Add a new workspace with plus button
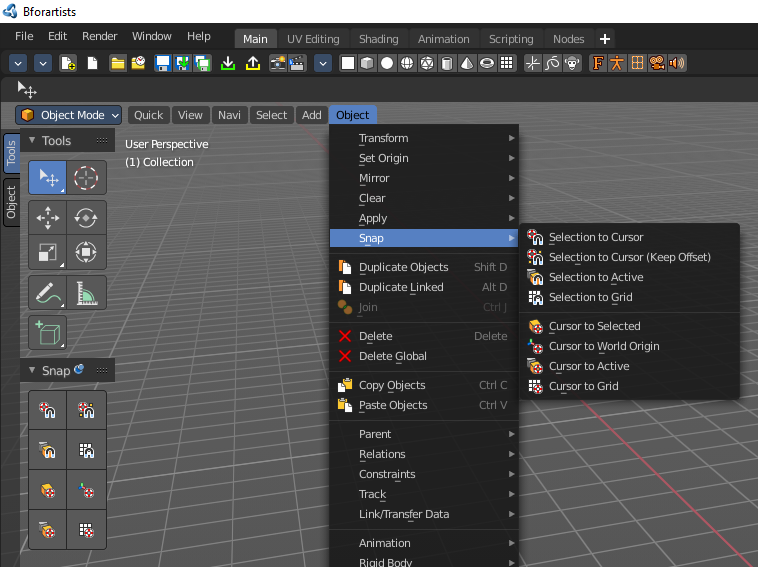Screen dimensions: 758x567 click(x=605, y=39)
